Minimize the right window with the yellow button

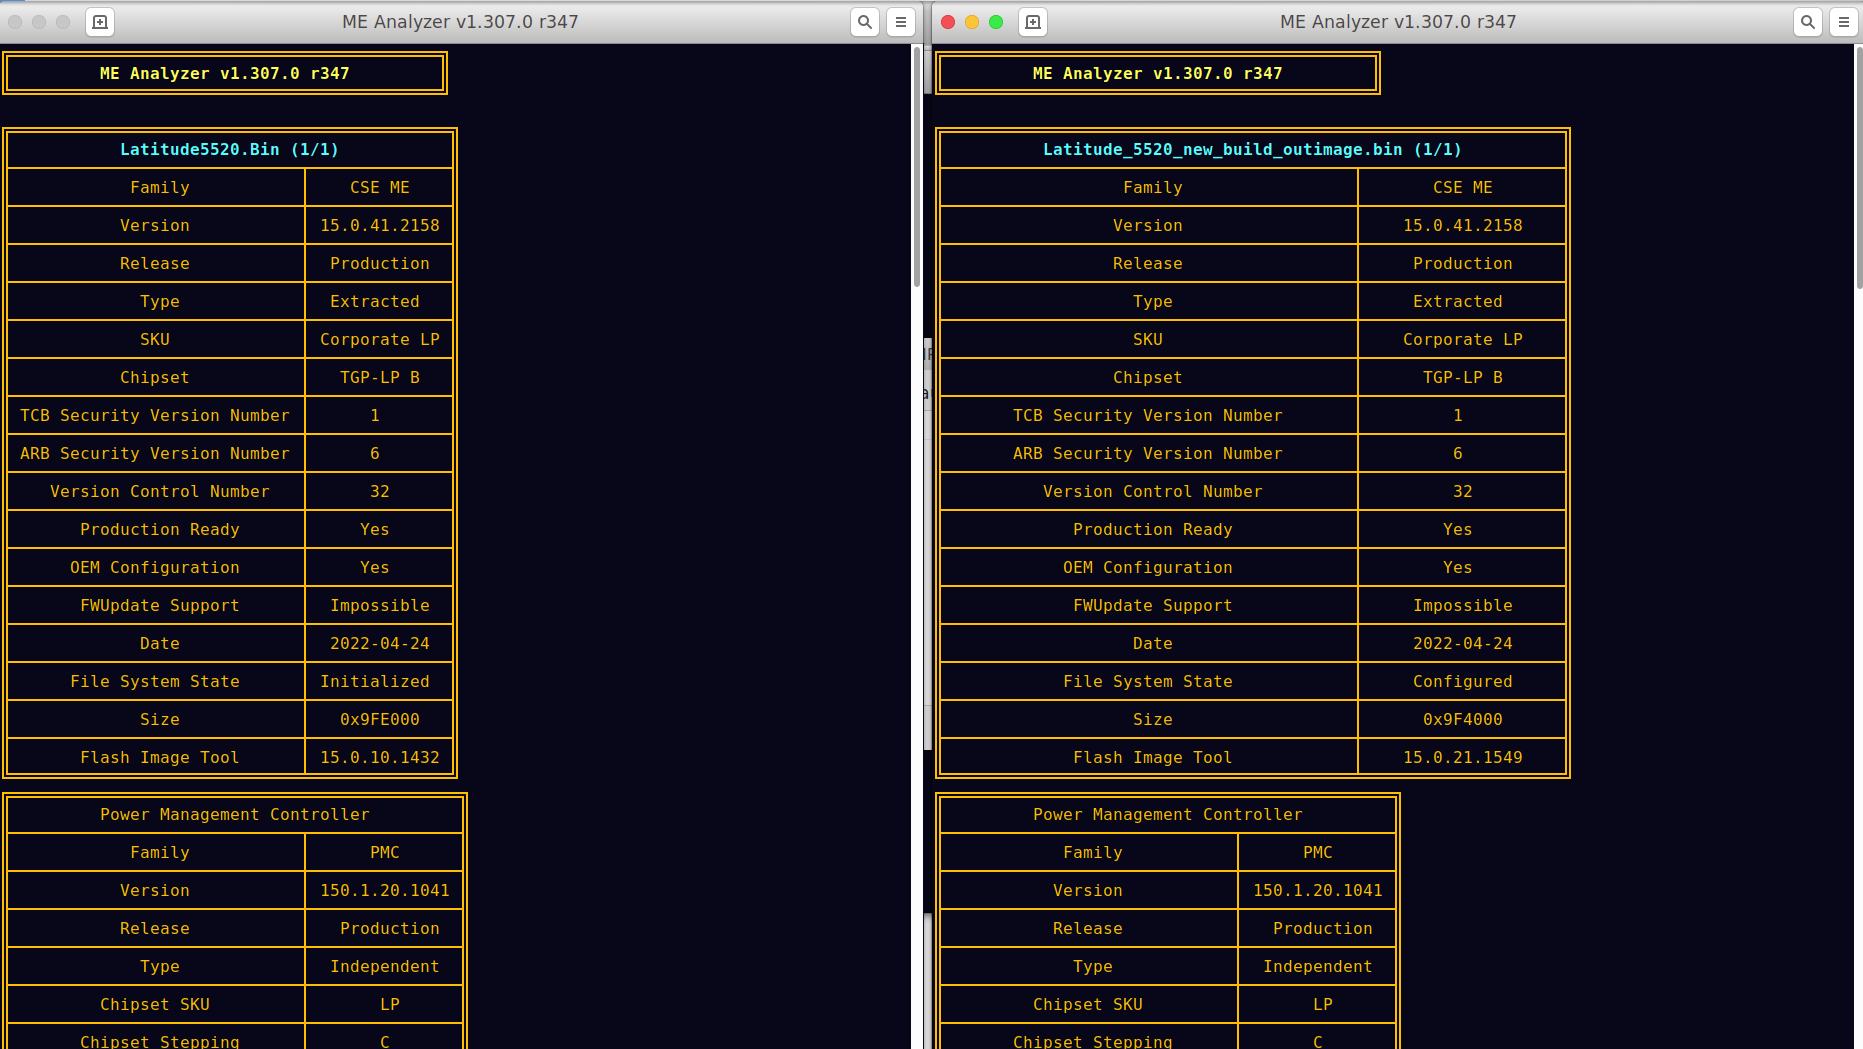tap(972, 22)
